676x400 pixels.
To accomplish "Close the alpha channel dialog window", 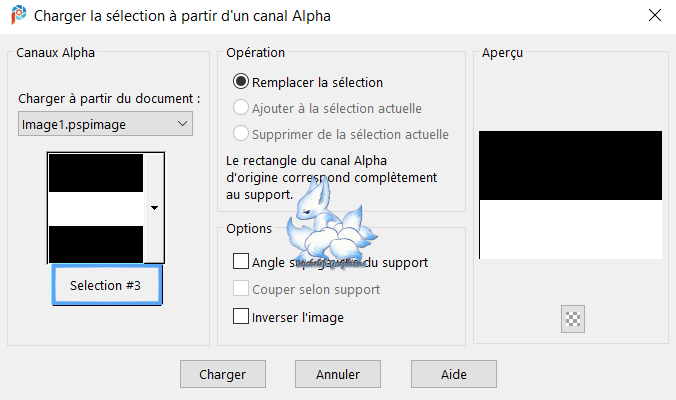I will (654, 16).
